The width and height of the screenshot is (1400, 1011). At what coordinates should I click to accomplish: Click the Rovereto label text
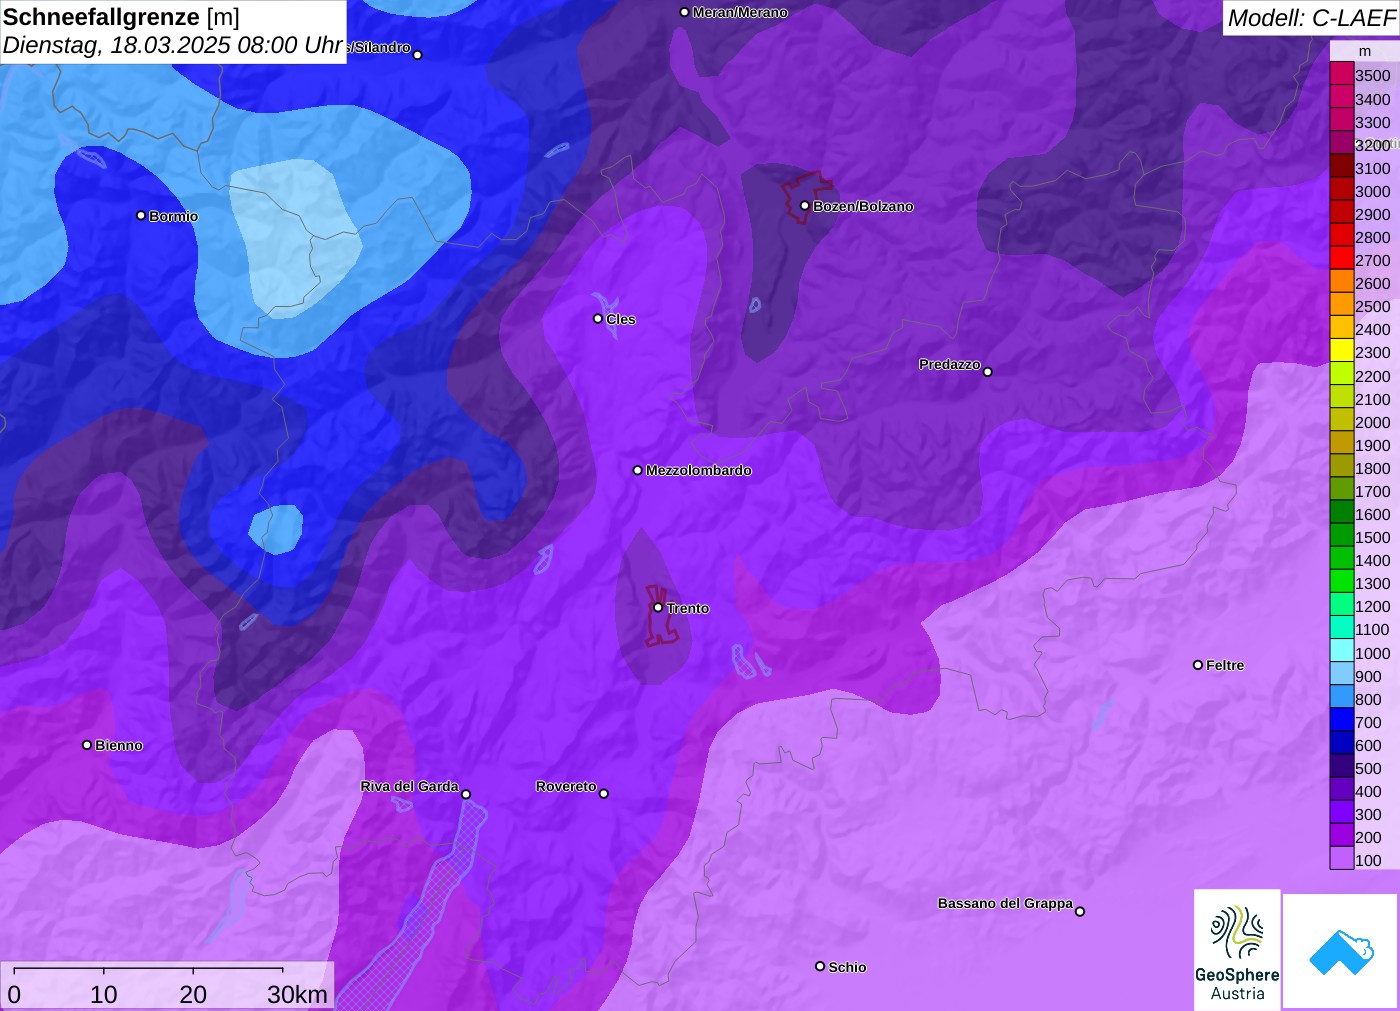pos(566,786)
